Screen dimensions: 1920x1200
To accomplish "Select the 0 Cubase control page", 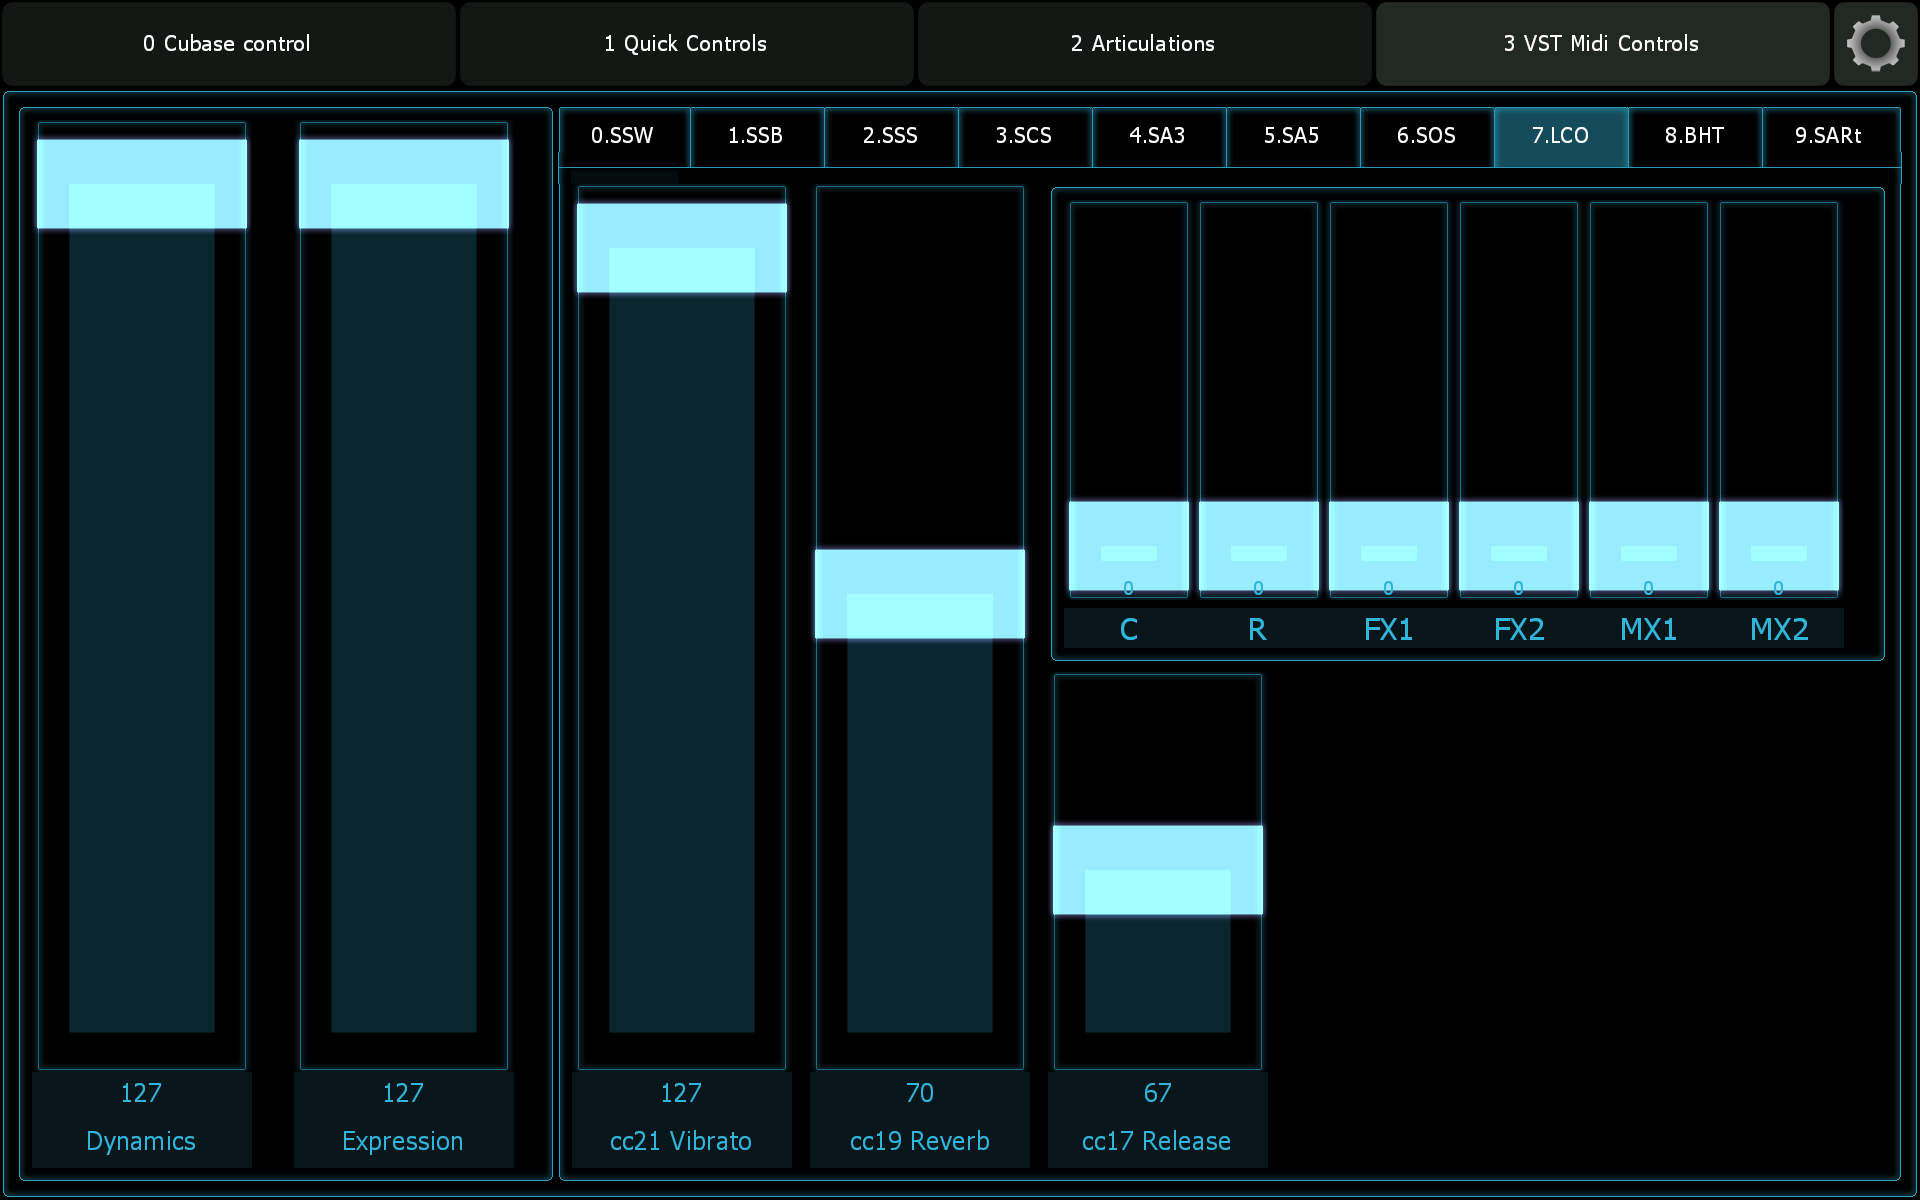I will click(228, 43).
